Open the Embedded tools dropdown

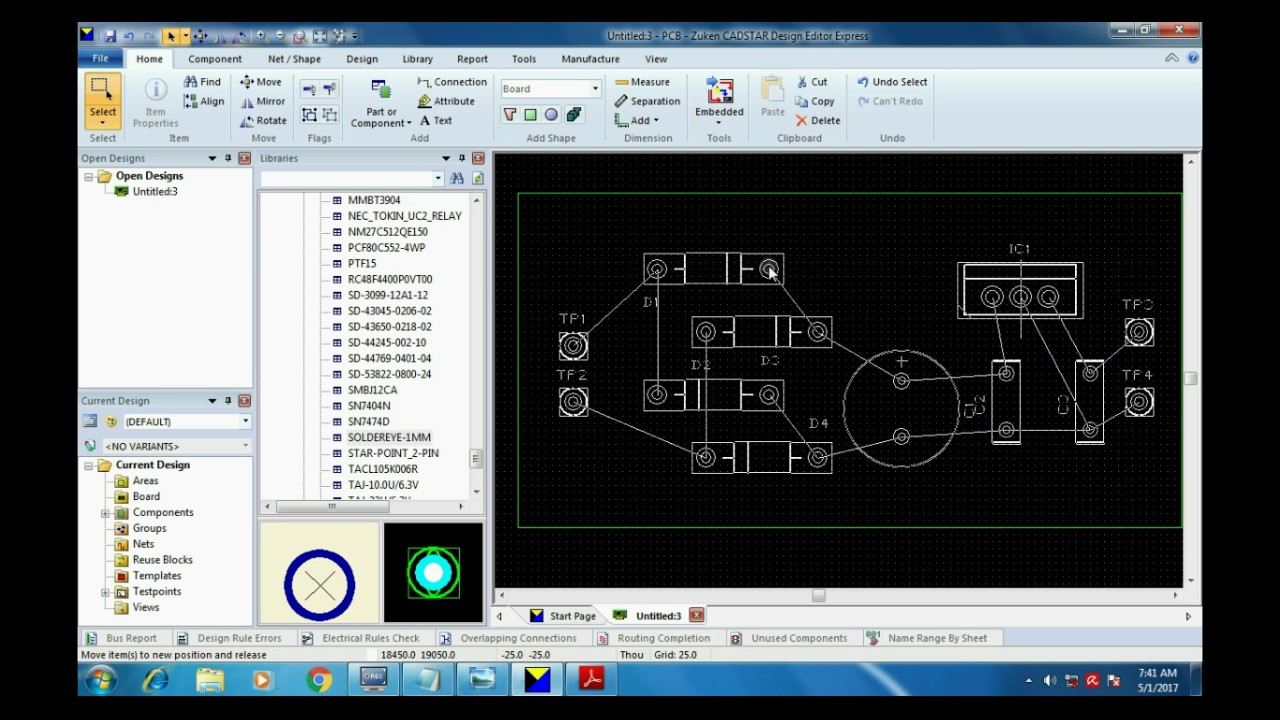(x=719, y=122)
